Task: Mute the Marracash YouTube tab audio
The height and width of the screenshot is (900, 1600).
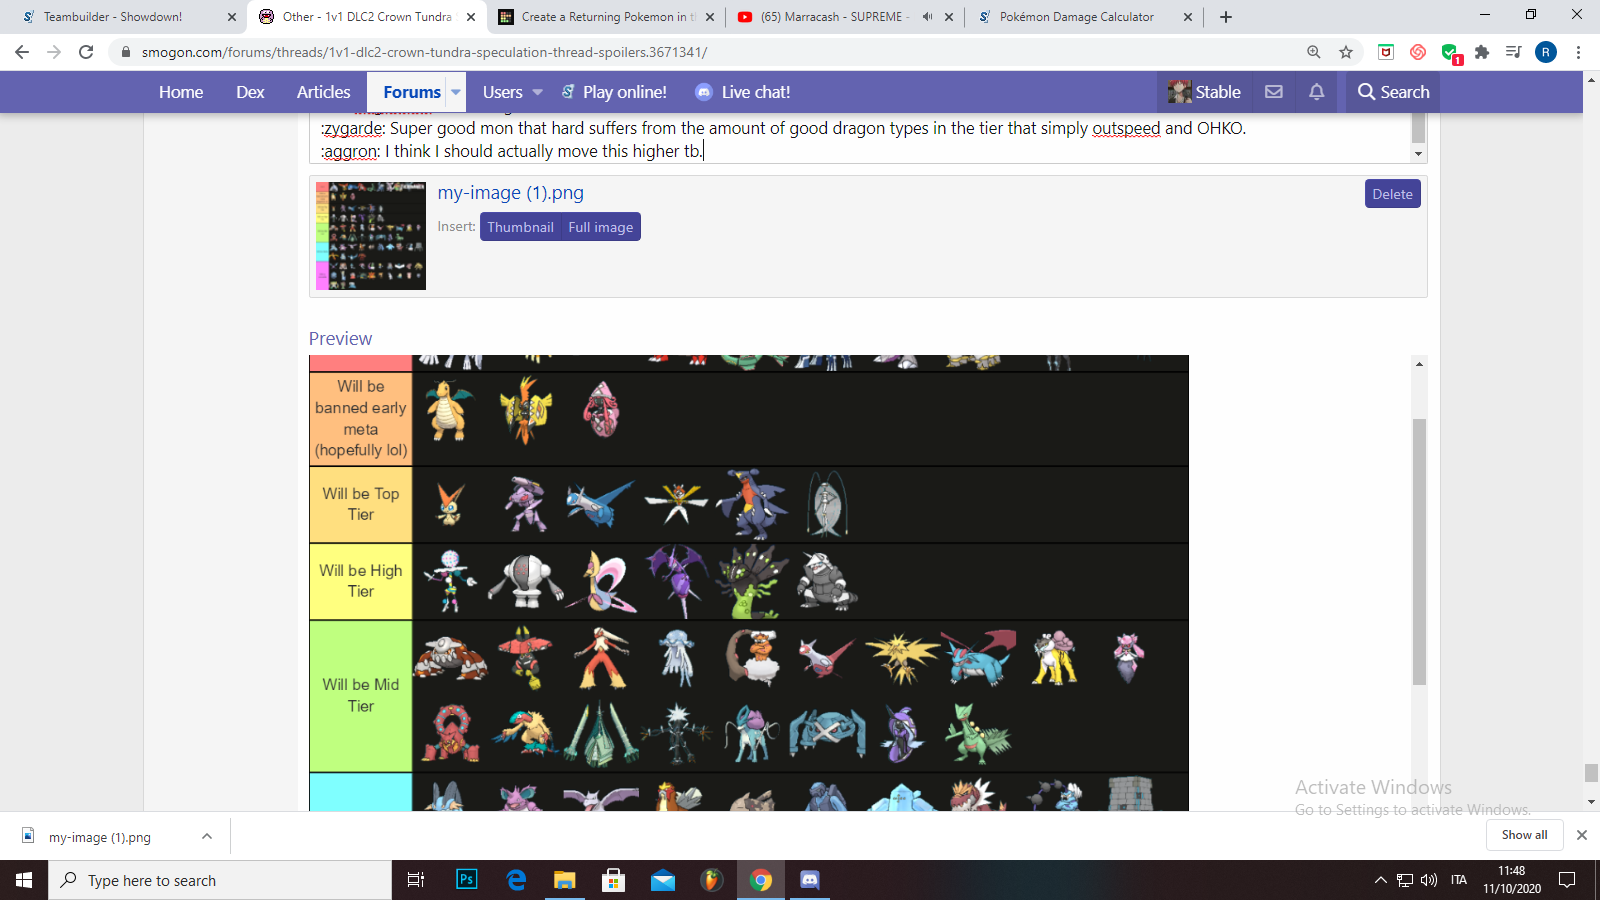Action: pos(927,17)
